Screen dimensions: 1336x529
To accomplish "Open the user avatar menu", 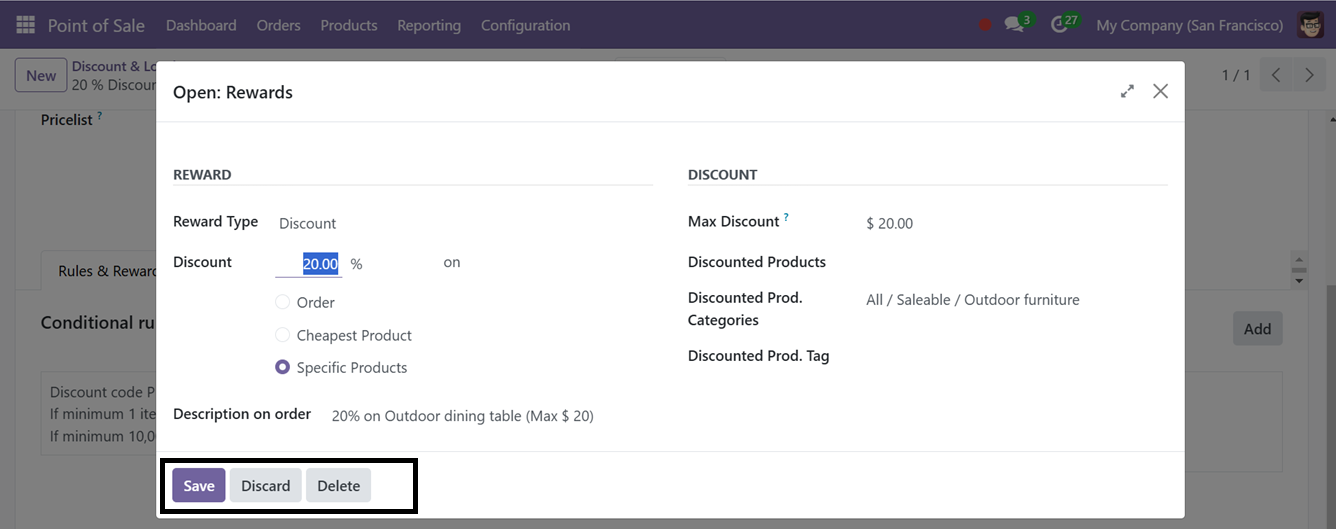I will (x=1311, y=25).
